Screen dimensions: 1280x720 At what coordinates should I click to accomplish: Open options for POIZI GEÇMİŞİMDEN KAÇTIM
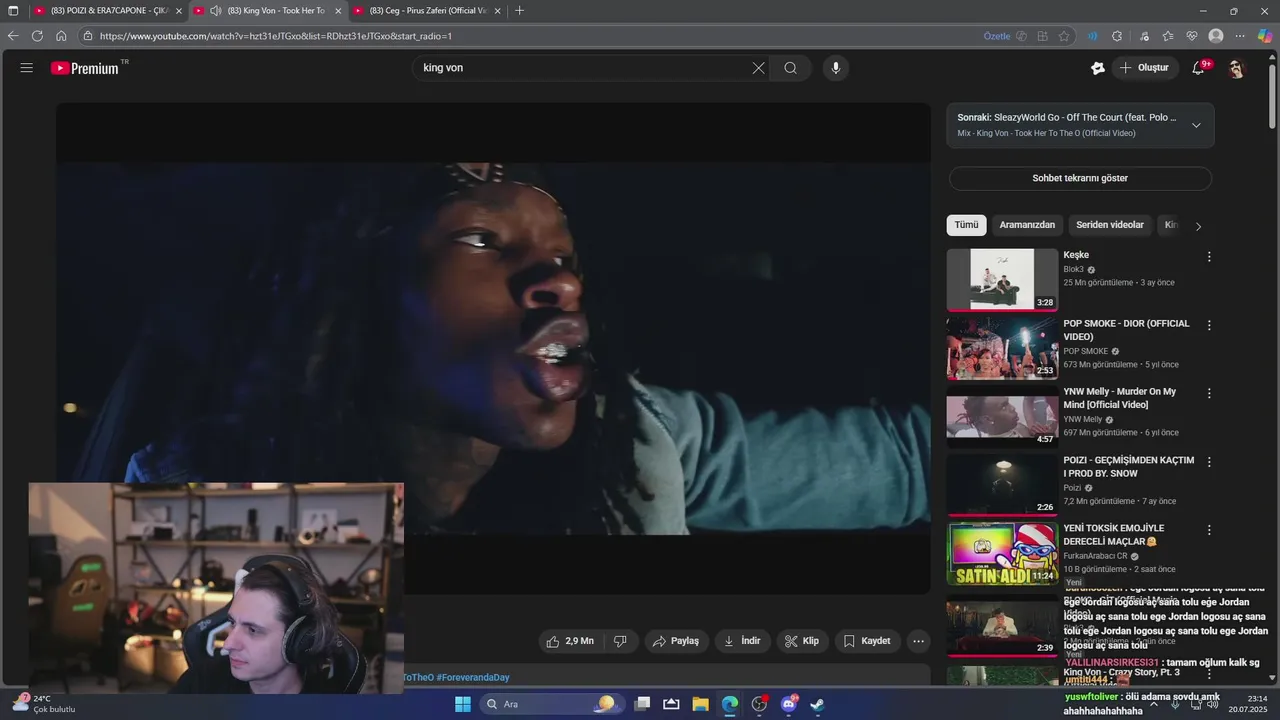(x=1209, y=462)
